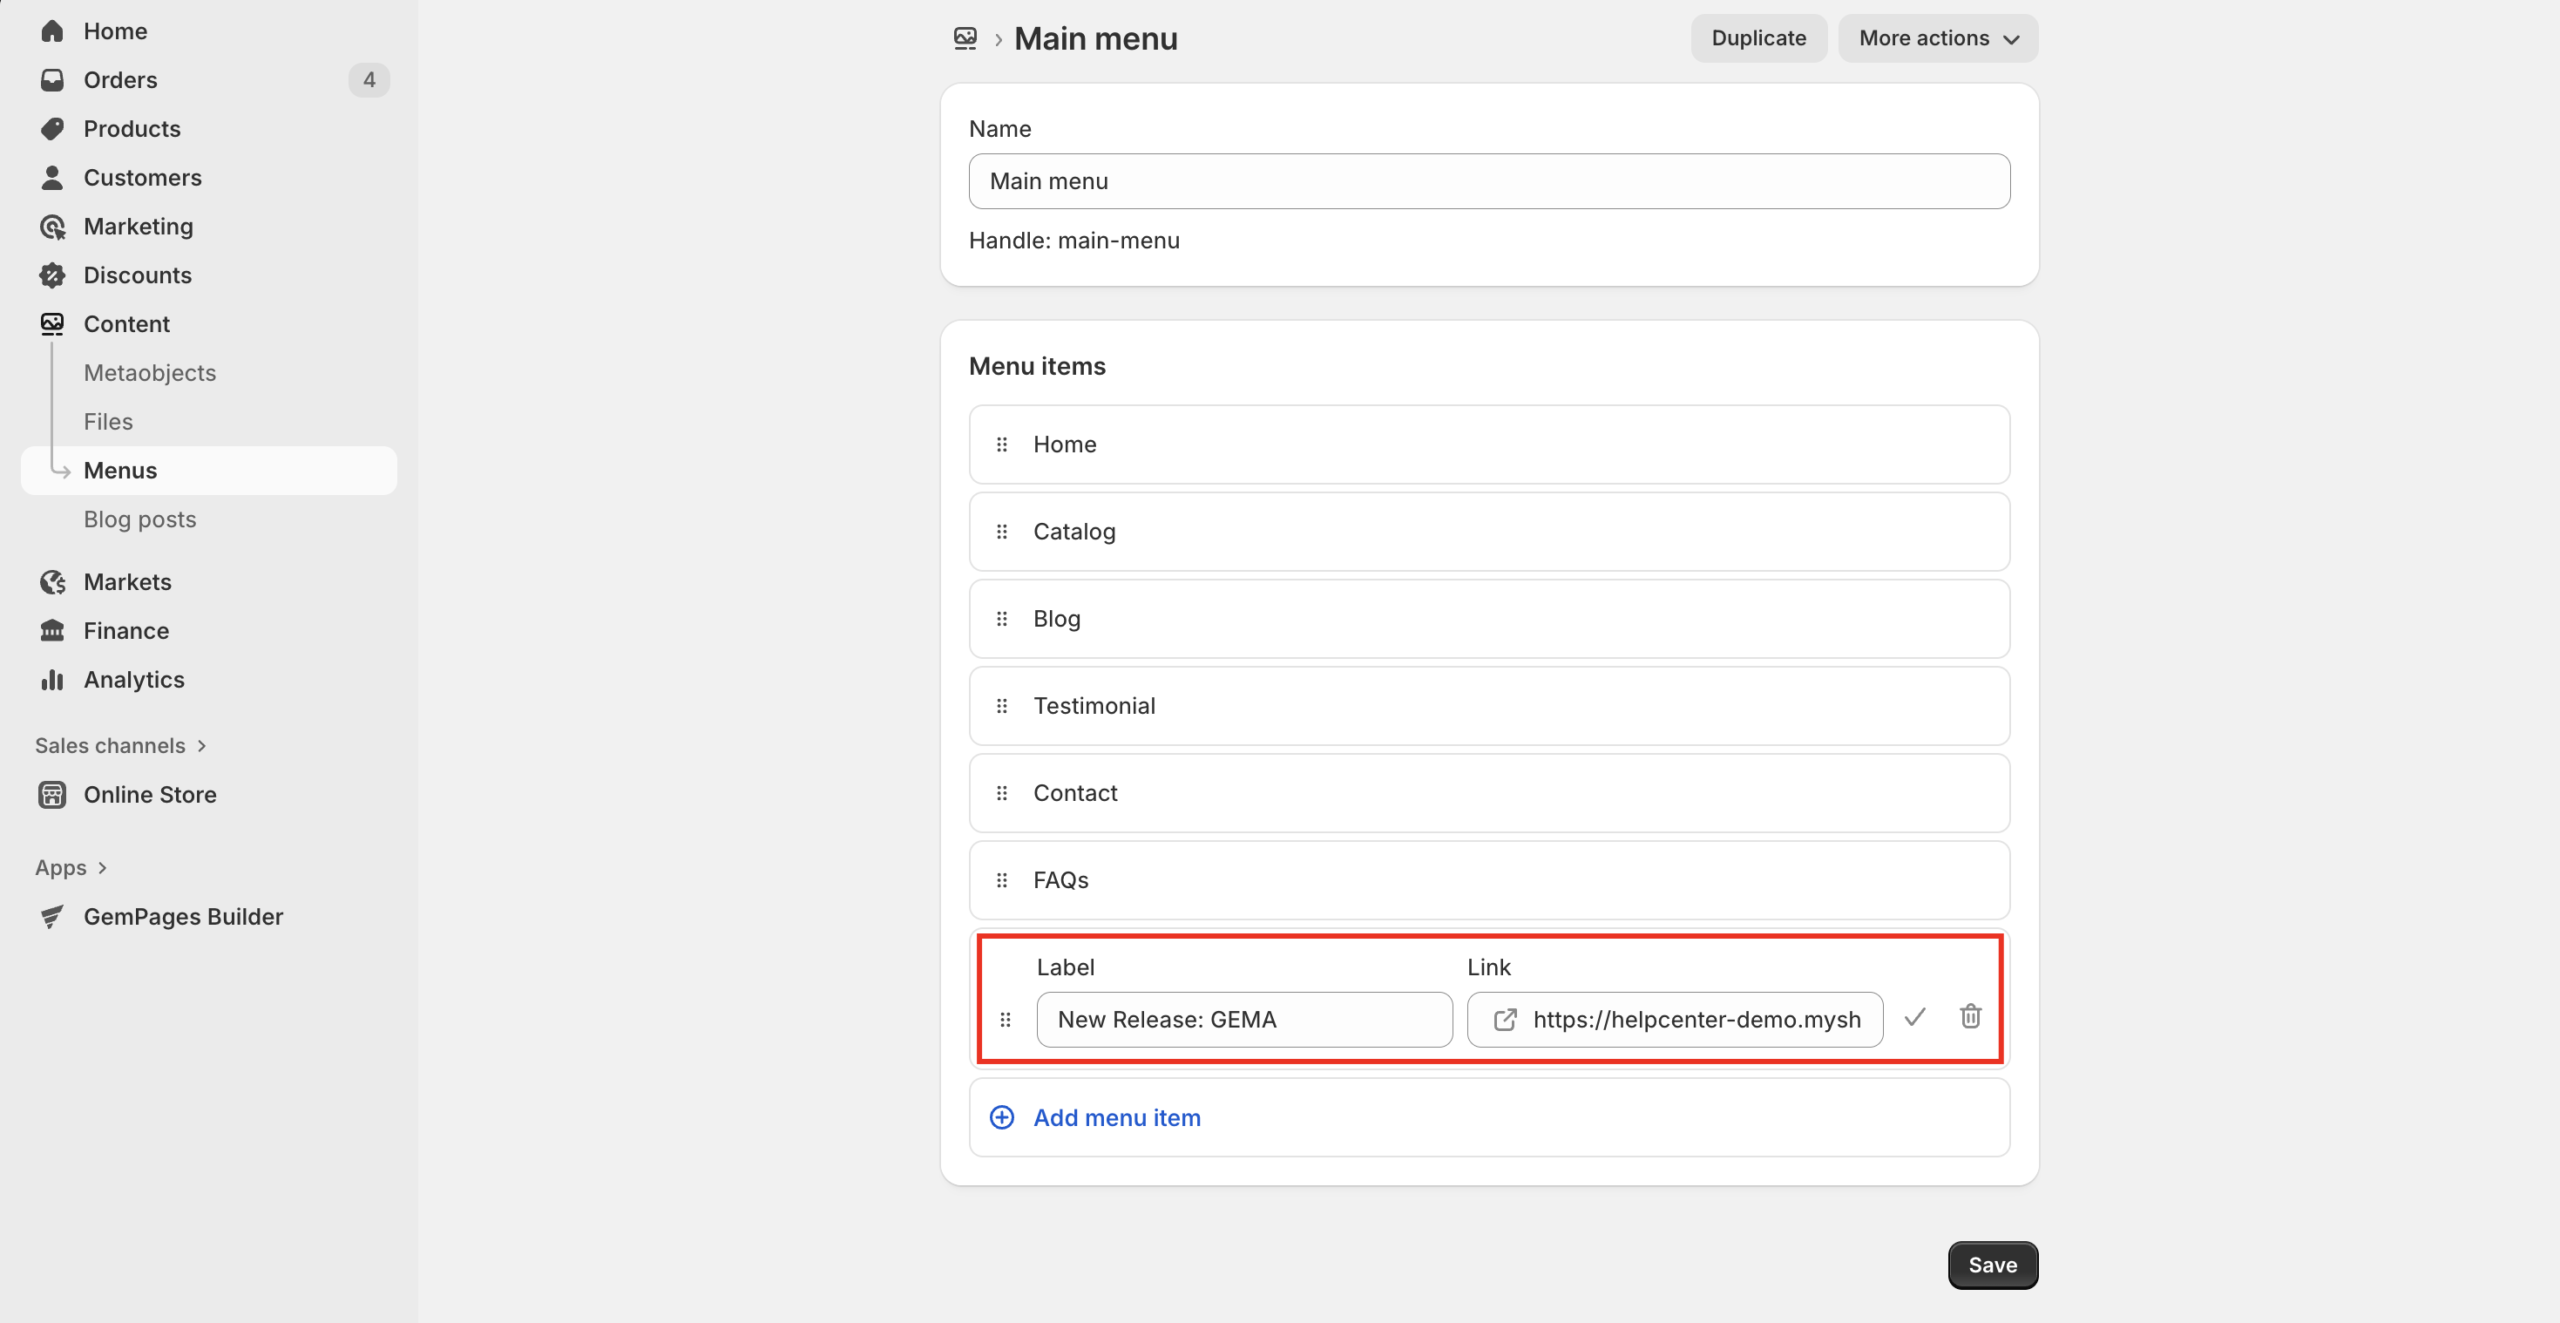Screen dimensions: 2560x1323
Task: Save the menu changes
Action: [x=1992, y=1265]
